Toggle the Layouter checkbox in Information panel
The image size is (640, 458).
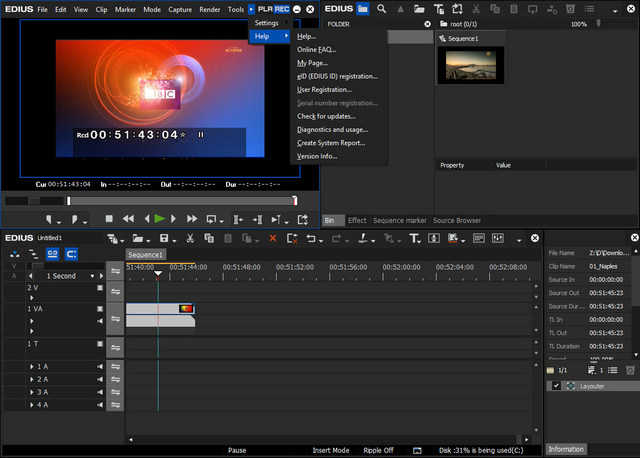tap(556, 386)
